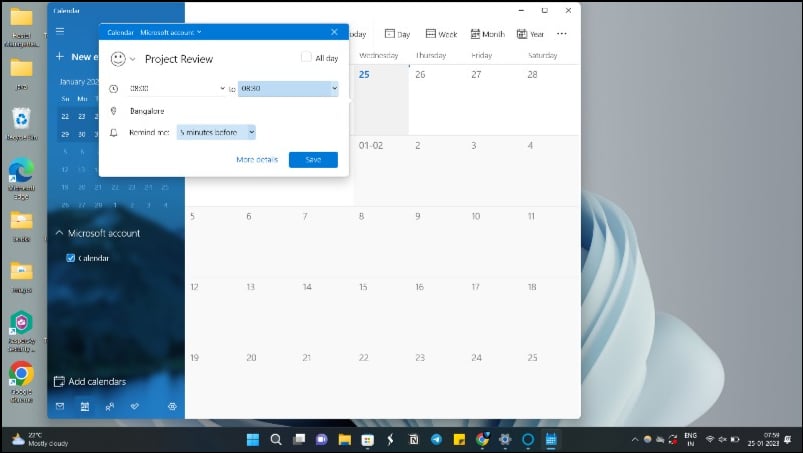Switch to Week view
The image size is (803, 453).
click(441, 34)
